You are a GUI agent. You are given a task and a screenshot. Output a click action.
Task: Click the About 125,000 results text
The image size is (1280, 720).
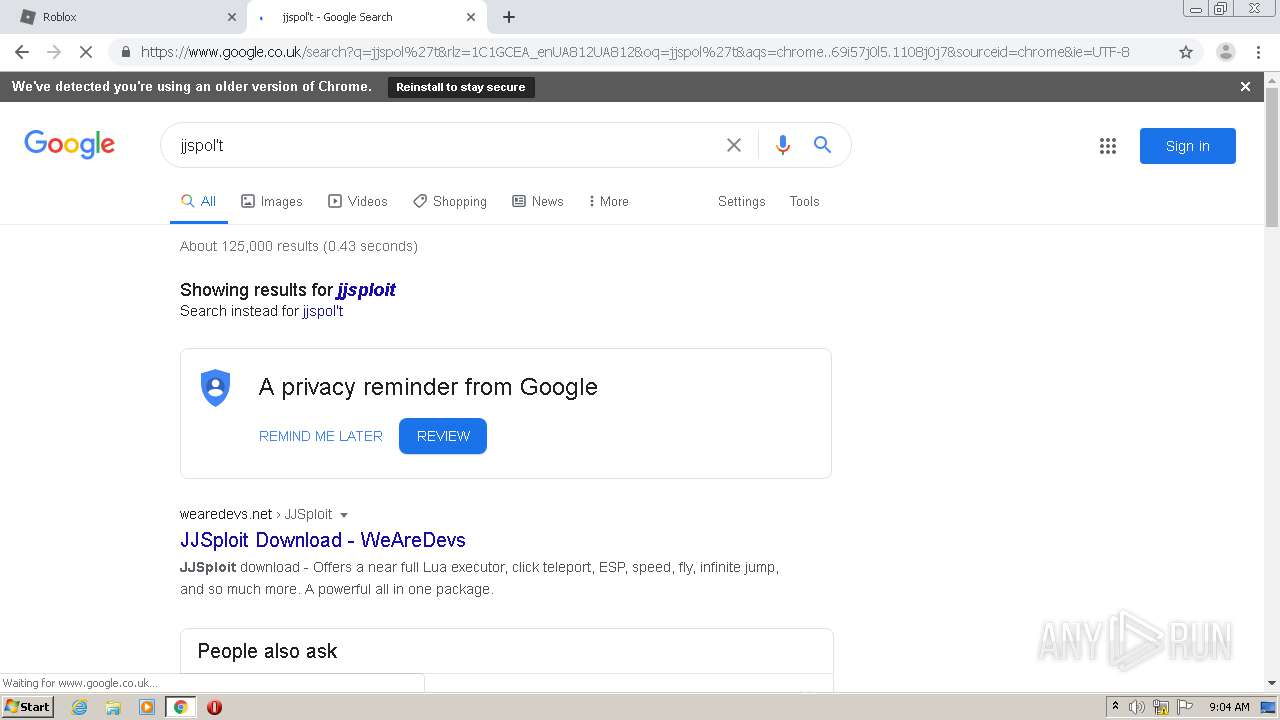299,246
